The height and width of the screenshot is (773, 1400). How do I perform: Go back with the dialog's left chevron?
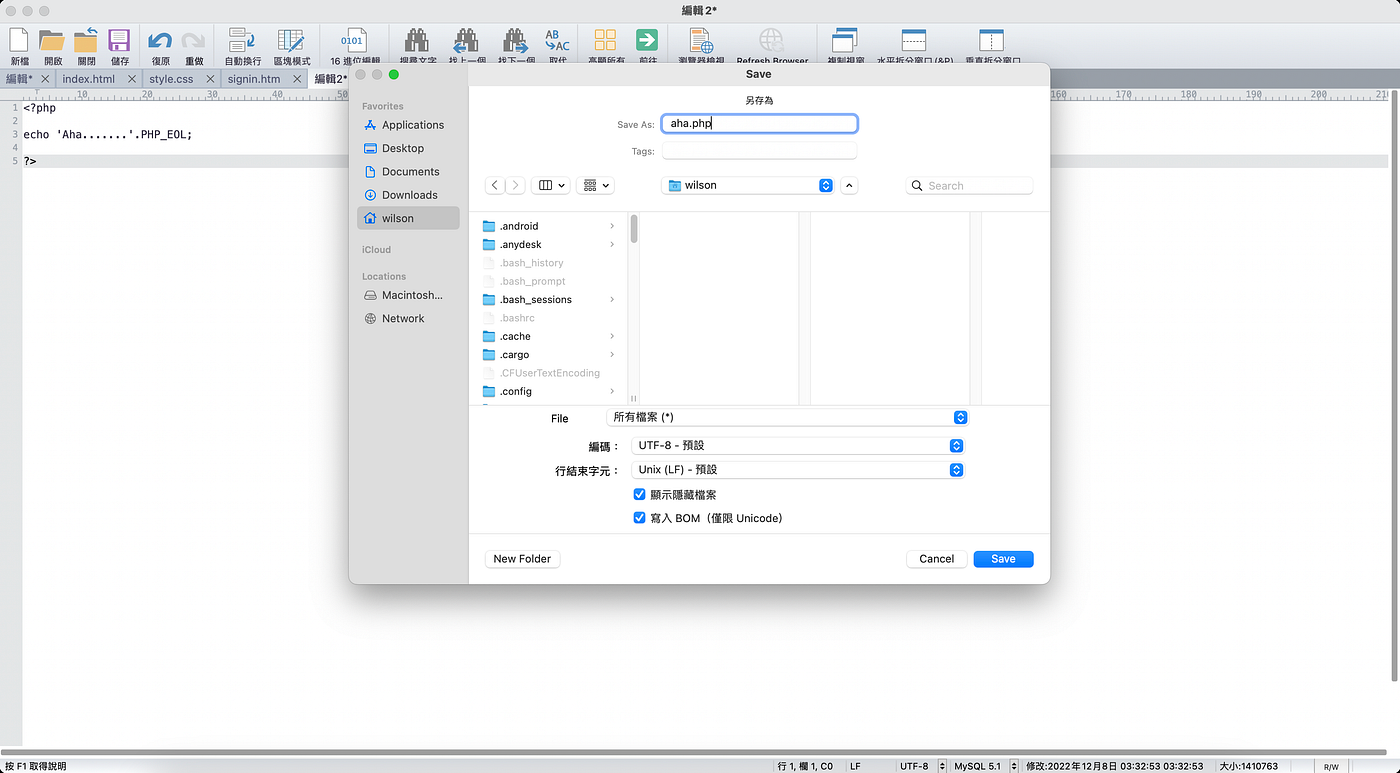pos(495,185)
